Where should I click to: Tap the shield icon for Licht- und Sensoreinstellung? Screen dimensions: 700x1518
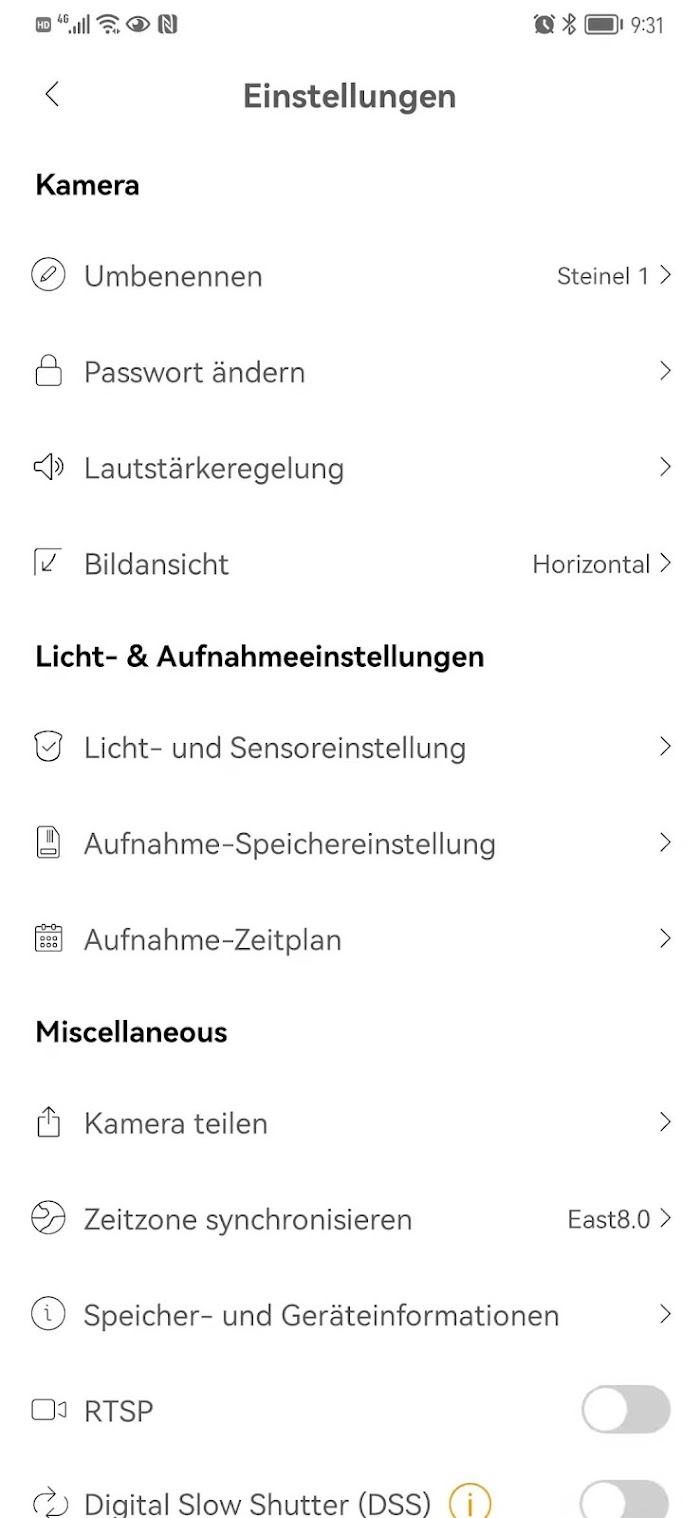(48, 747)
